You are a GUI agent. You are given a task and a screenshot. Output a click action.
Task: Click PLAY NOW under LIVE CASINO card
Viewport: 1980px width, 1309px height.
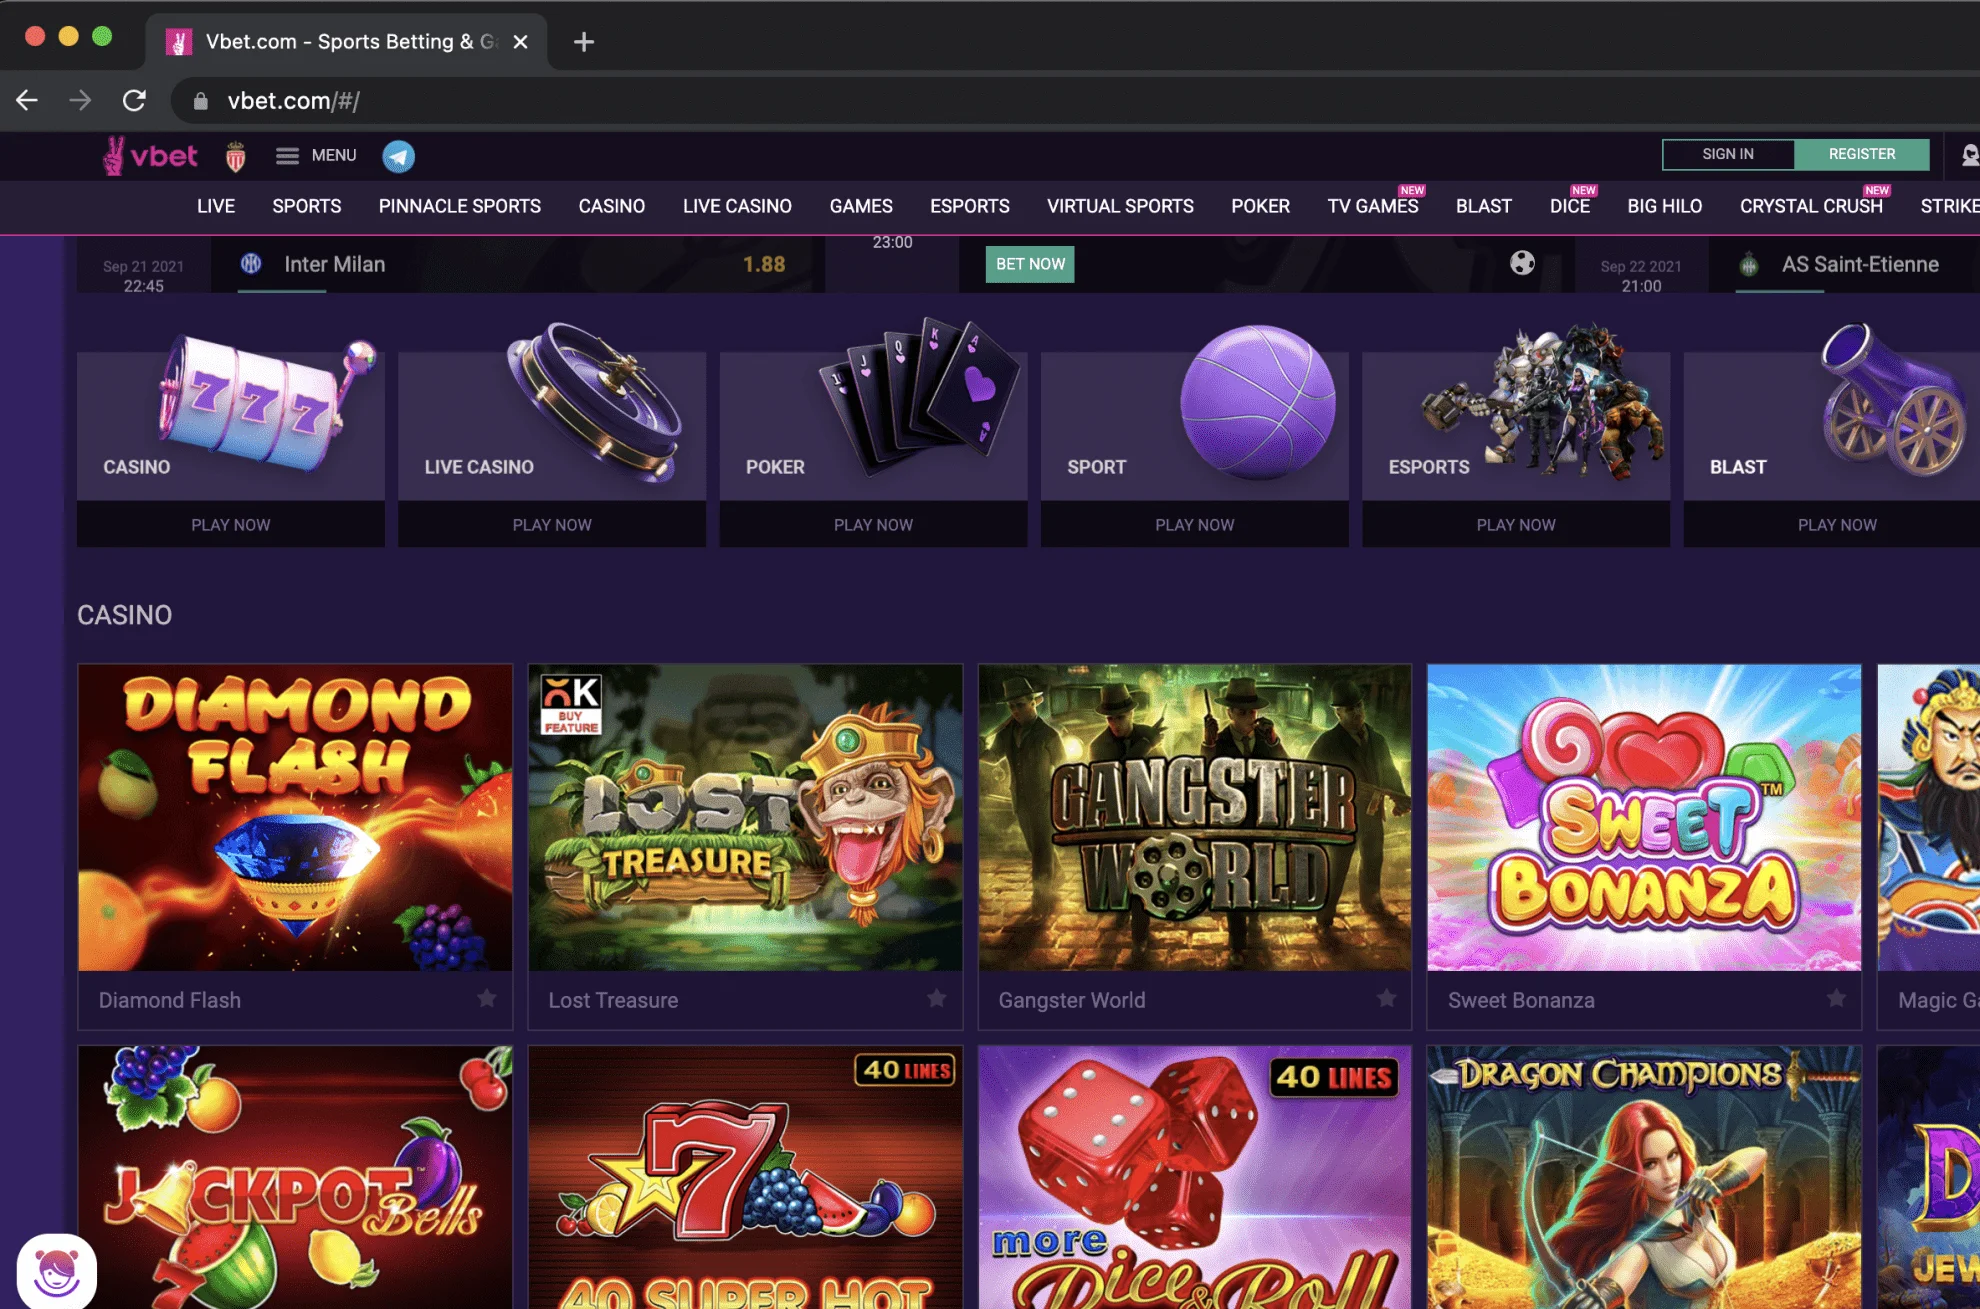tap(552, 525)
